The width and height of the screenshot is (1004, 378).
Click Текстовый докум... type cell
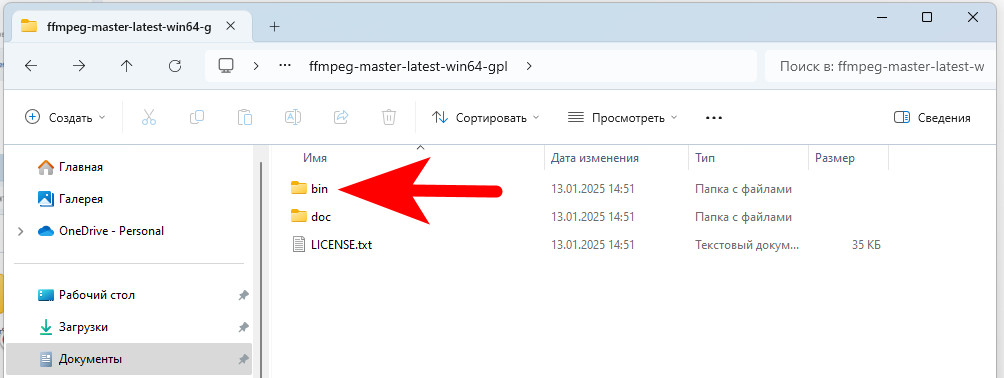(x=747, y=245)
